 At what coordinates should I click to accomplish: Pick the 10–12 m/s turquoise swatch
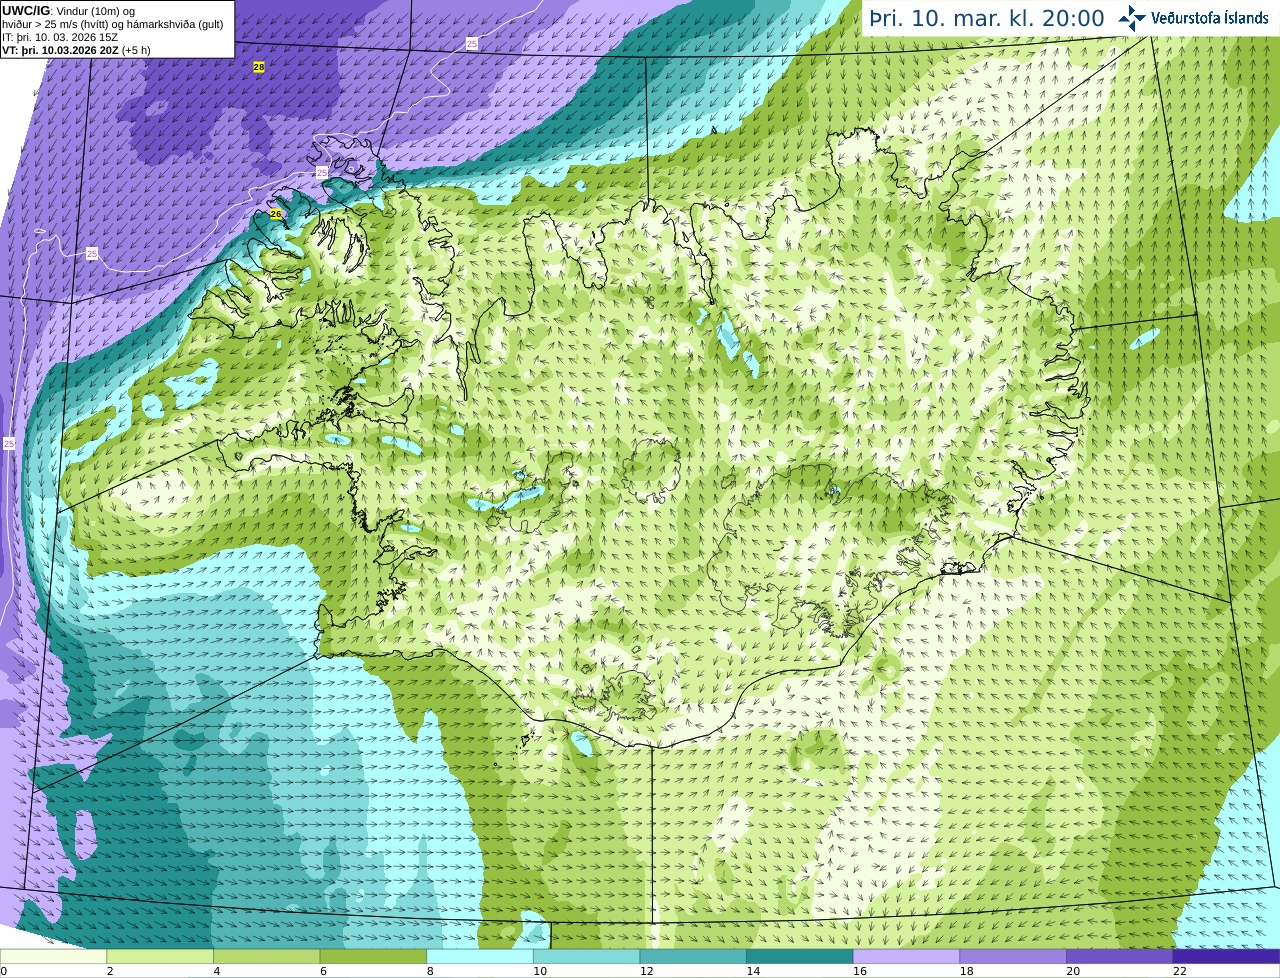[x=586, y=956]
